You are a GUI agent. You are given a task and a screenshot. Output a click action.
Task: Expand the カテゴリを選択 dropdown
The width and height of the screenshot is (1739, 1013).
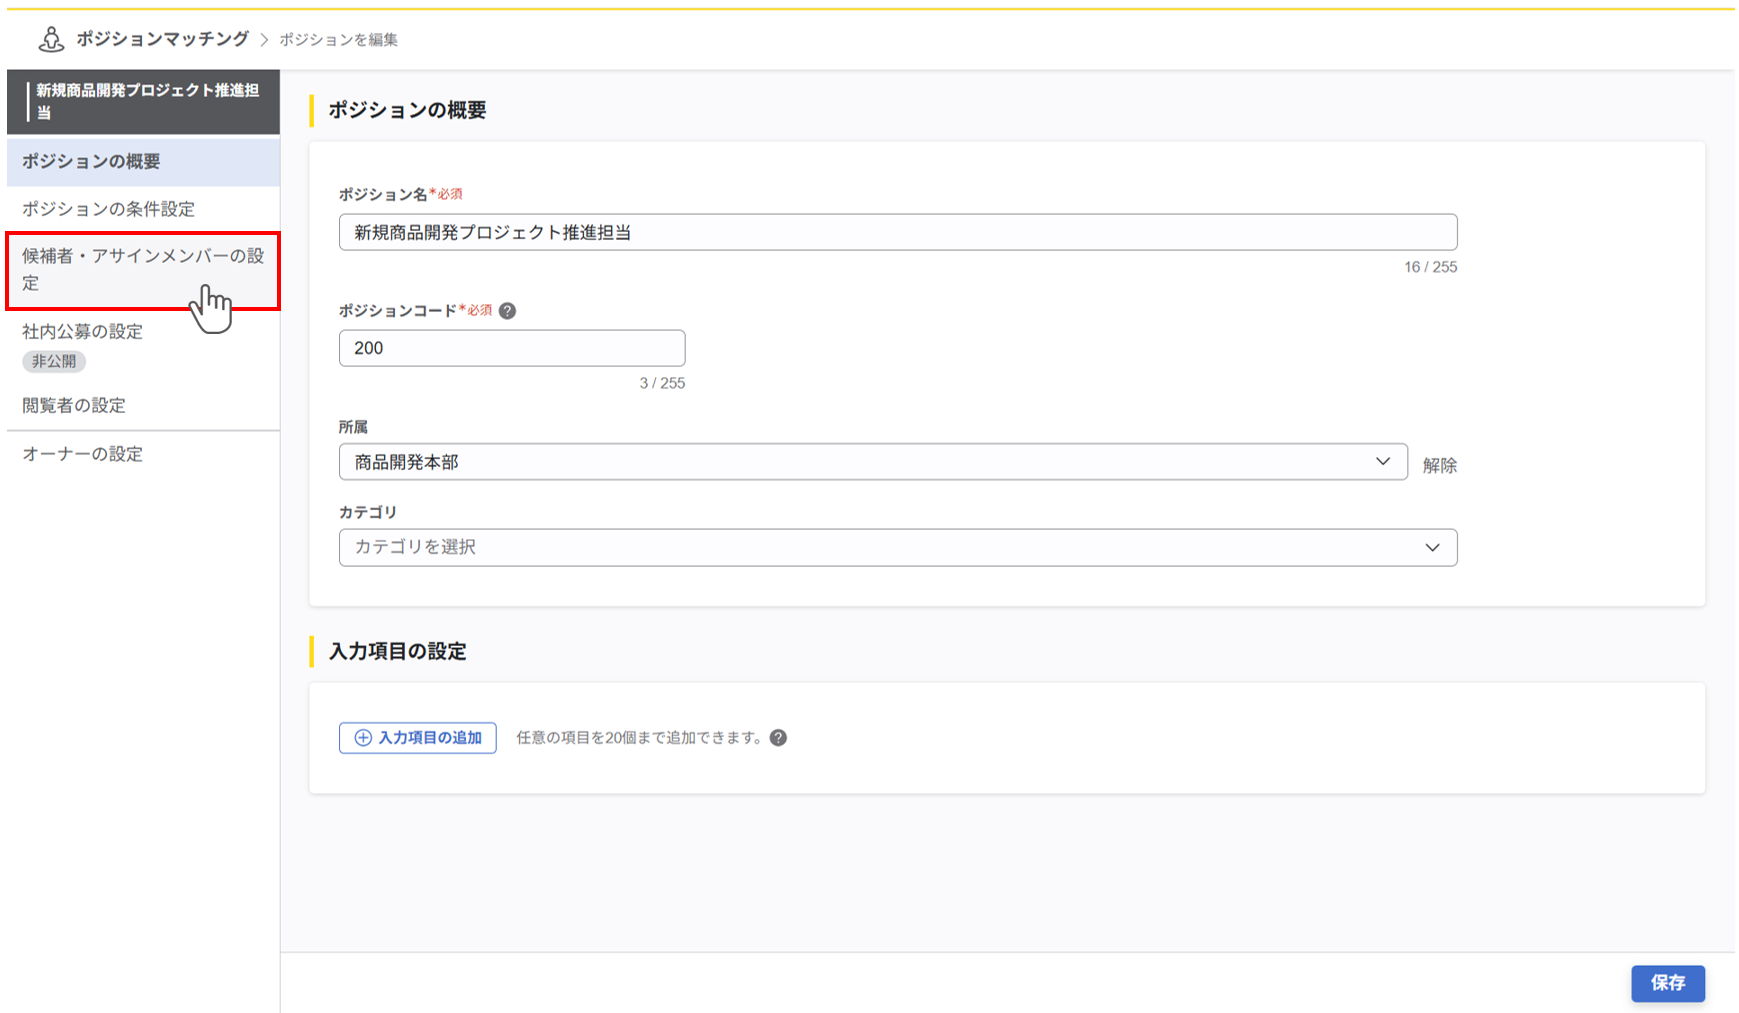(x=897, y=548)
